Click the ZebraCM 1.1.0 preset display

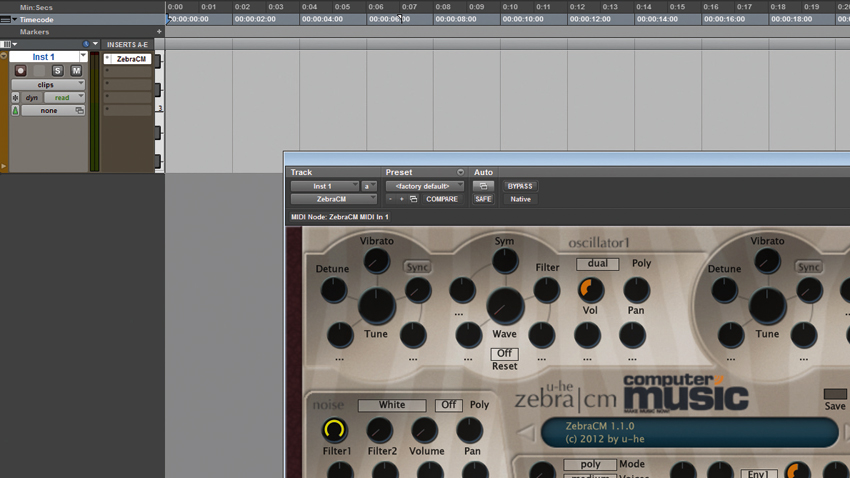pos(690,432)
